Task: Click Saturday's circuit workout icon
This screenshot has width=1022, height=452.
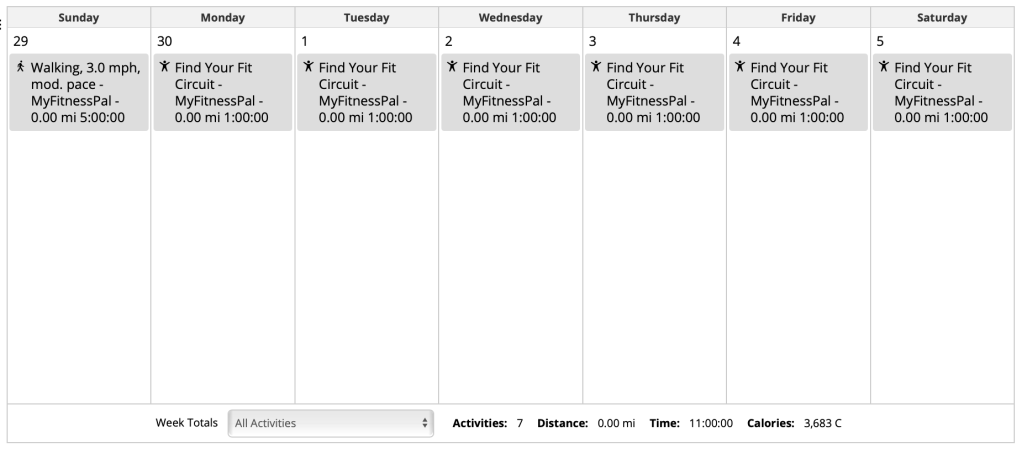Action: [884, 68]
